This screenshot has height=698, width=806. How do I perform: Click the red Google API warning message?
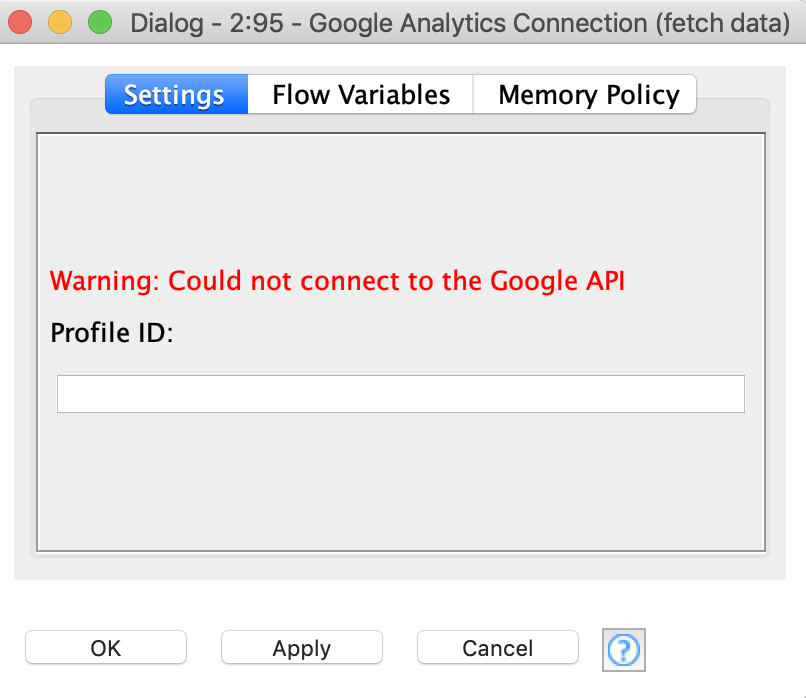click(x=337, y=281)
